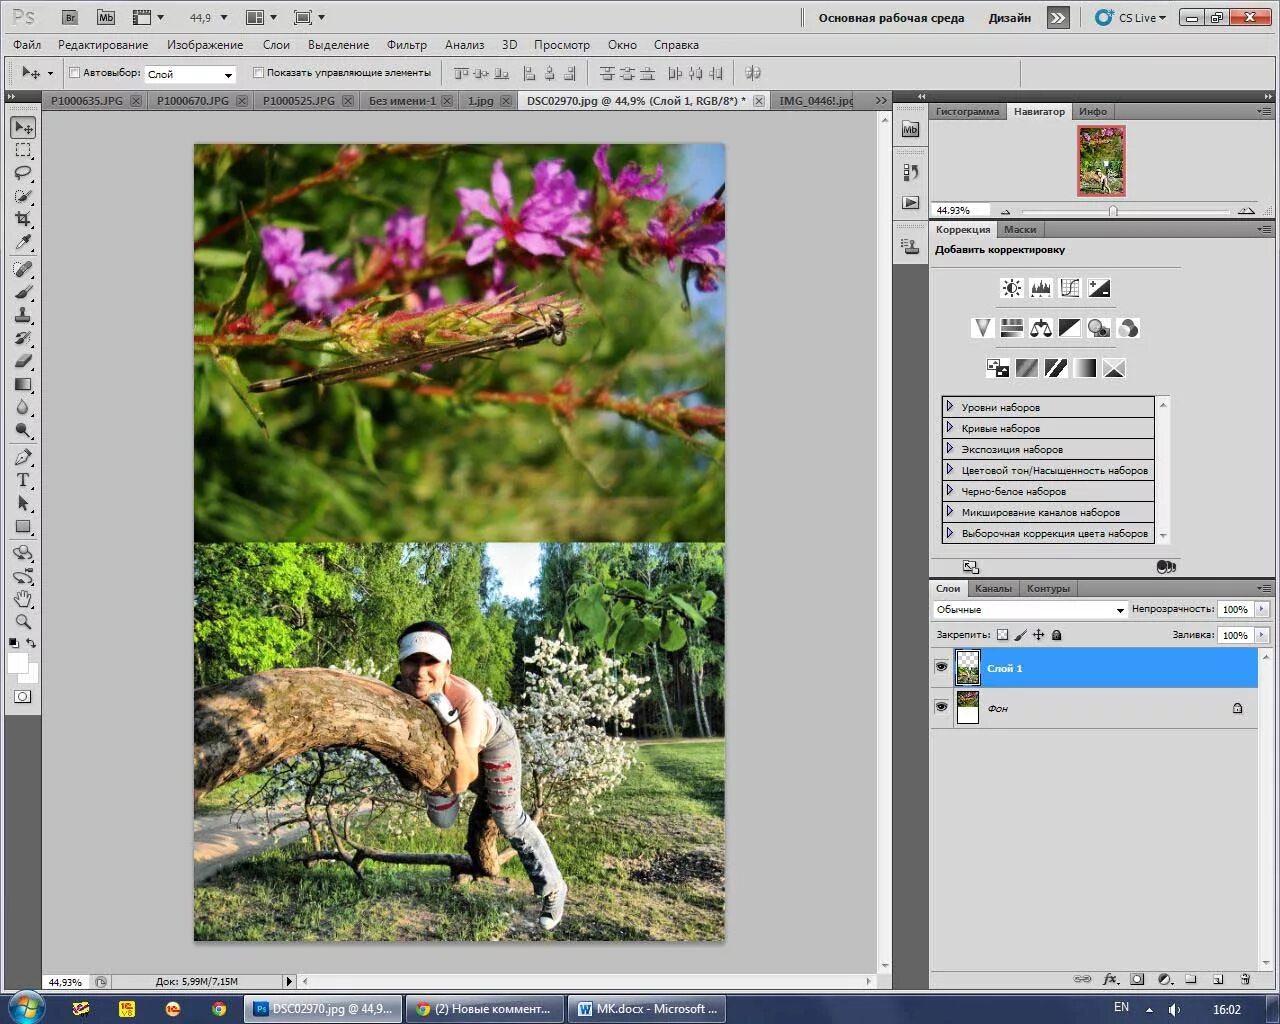Add Curves adjustment
This screenshot has height=1024, width=1280.
point(1070,288)
